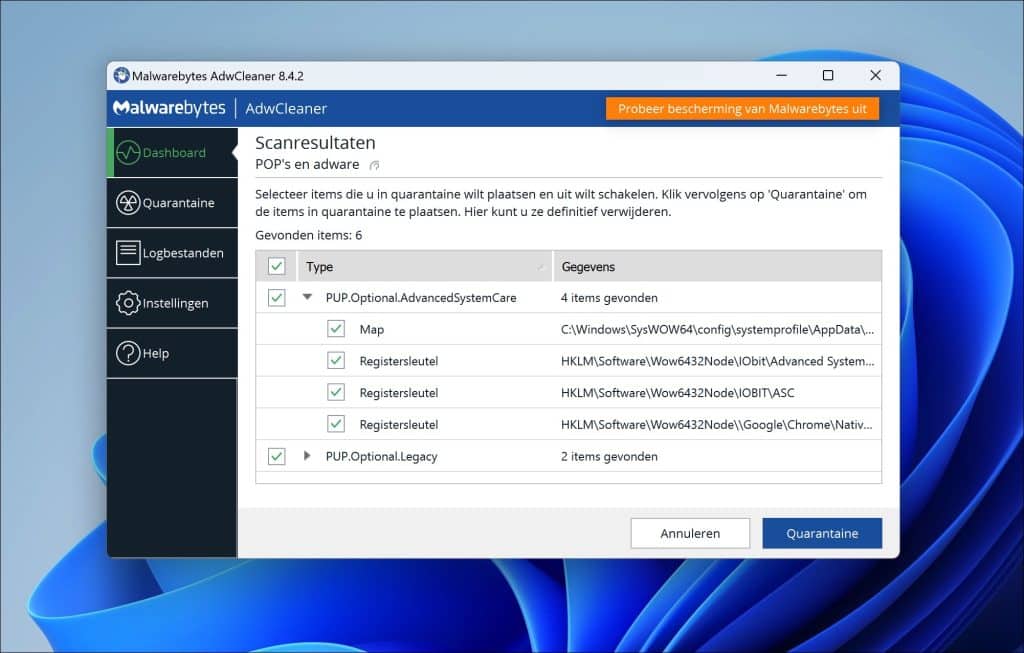Select the Google\Chrome registry path cell
The height and width of the screenshot is (653, 1024).
point(716,425)
